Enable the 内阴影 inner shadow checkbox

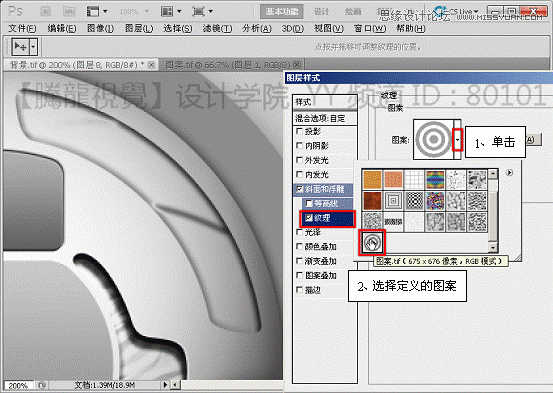(299, 145)
